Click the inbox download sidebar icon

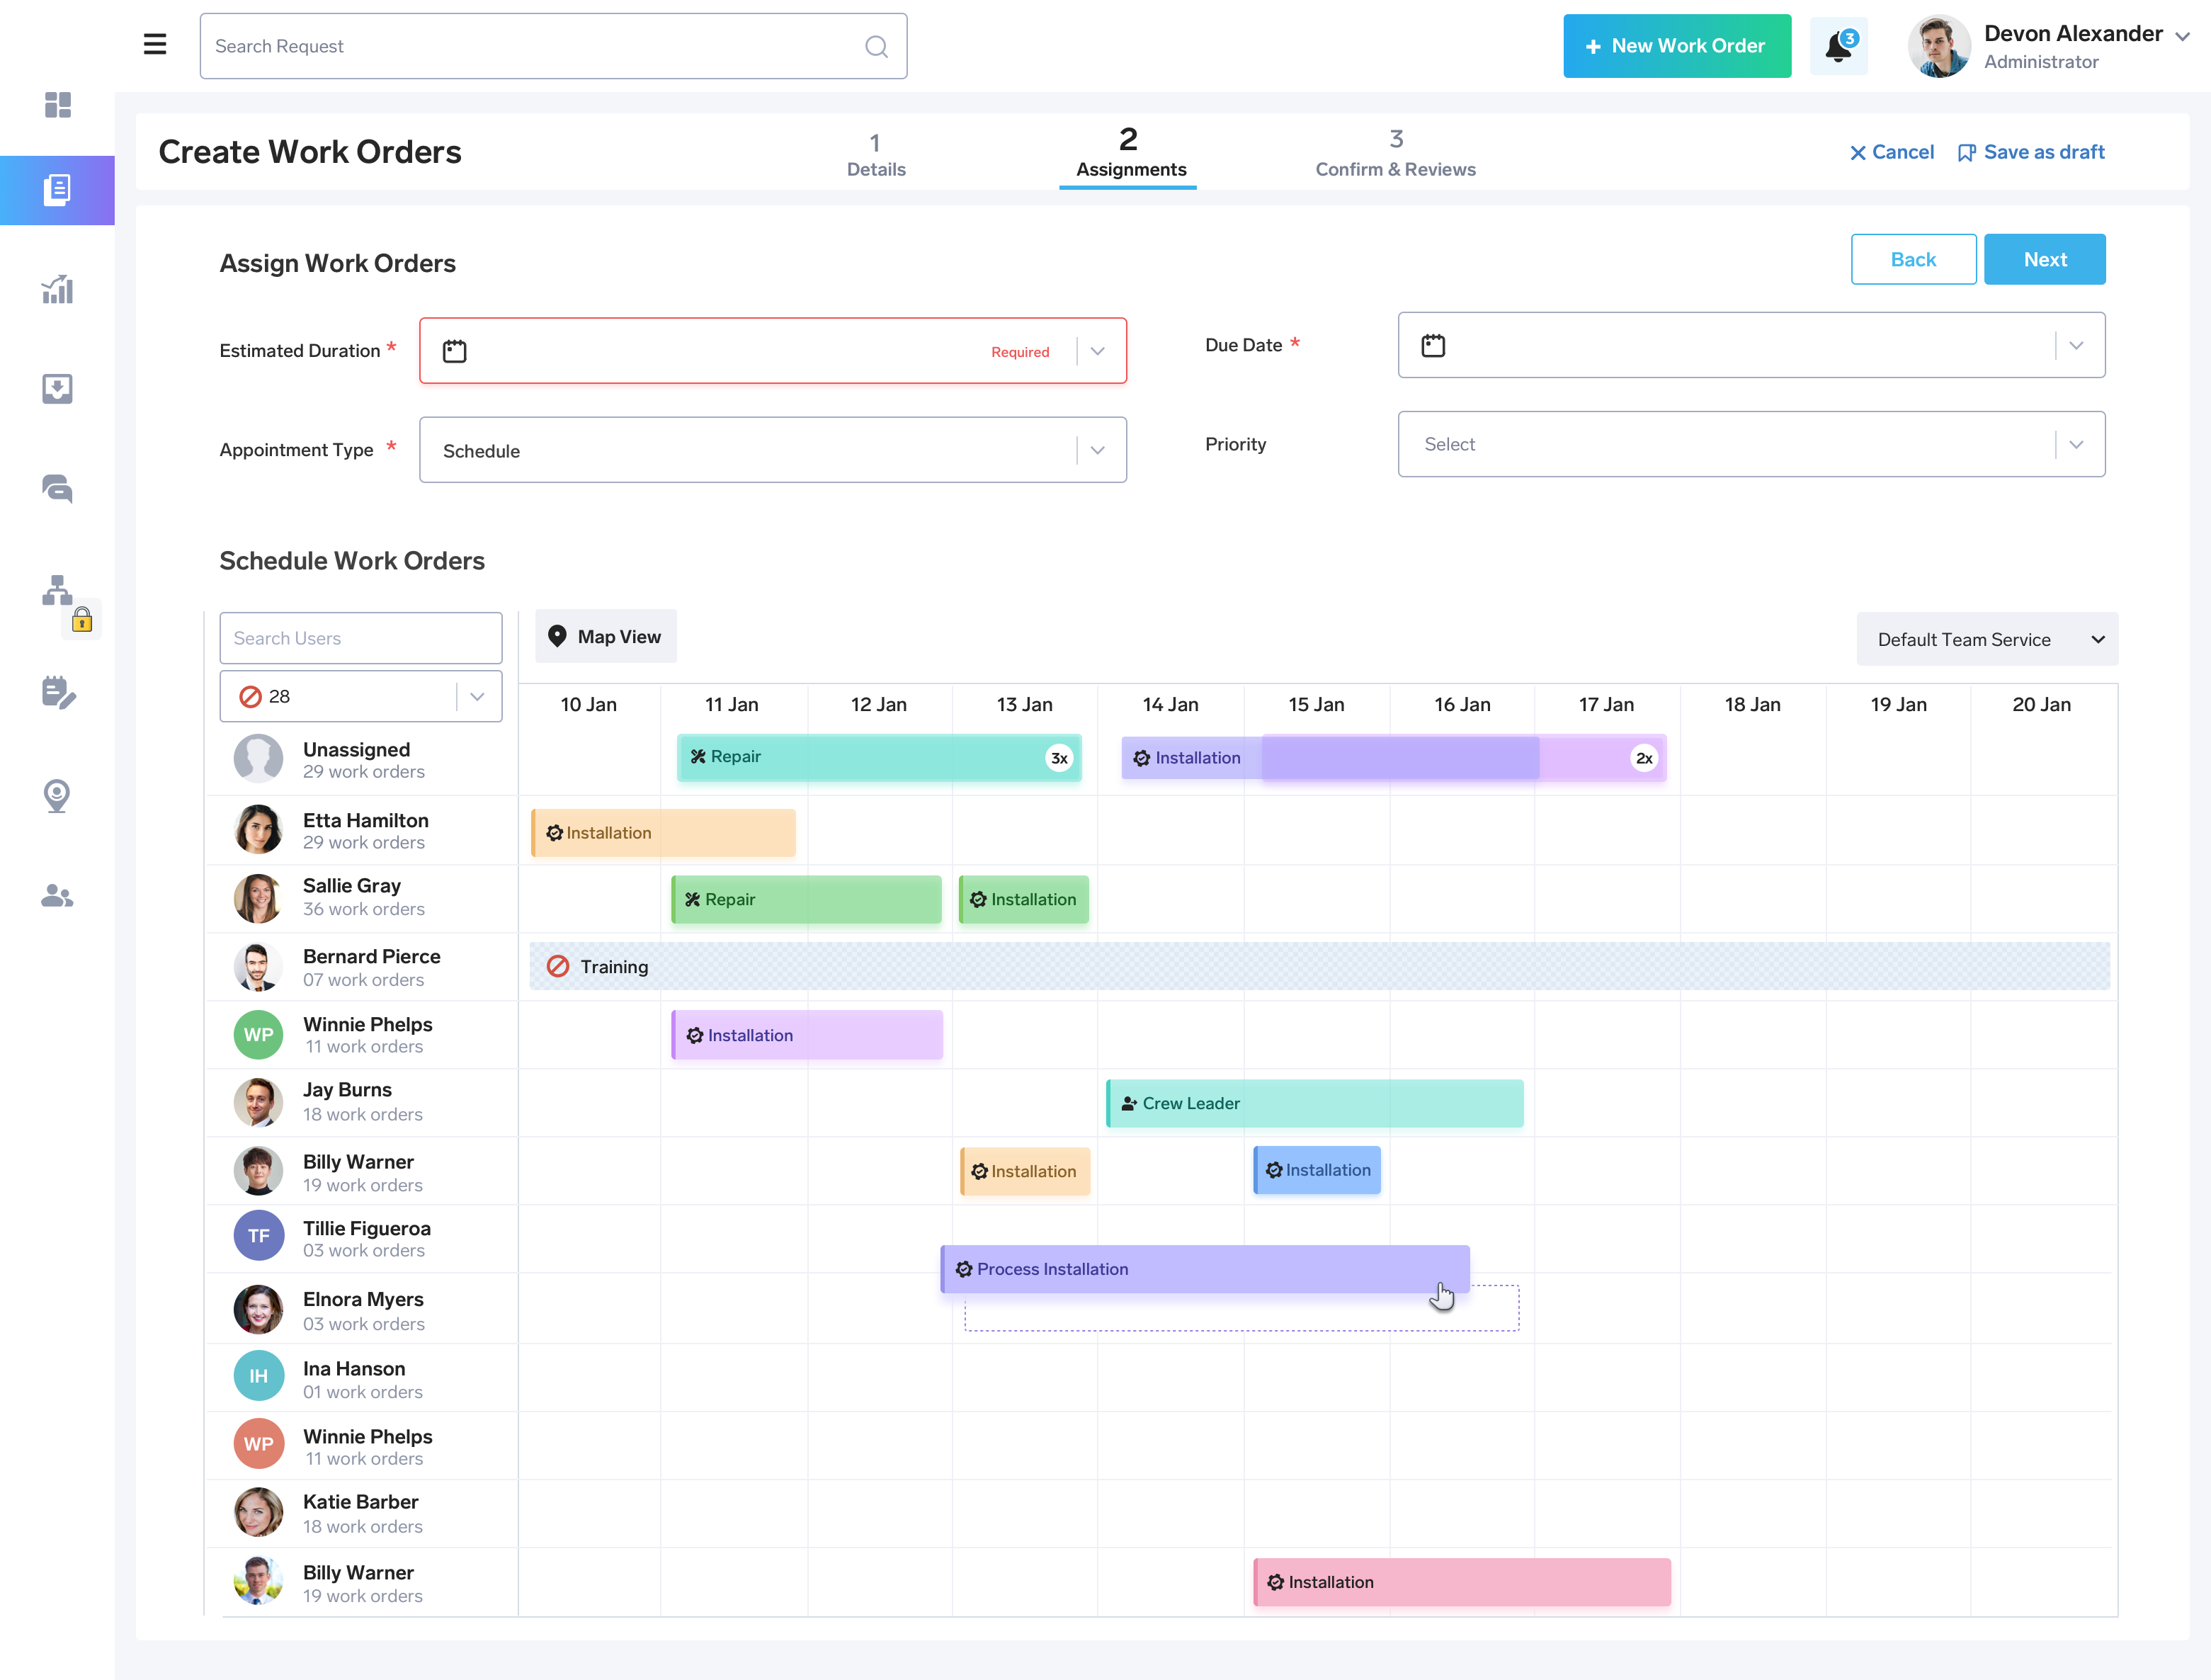pyautogui.click(x=57, y=388)
